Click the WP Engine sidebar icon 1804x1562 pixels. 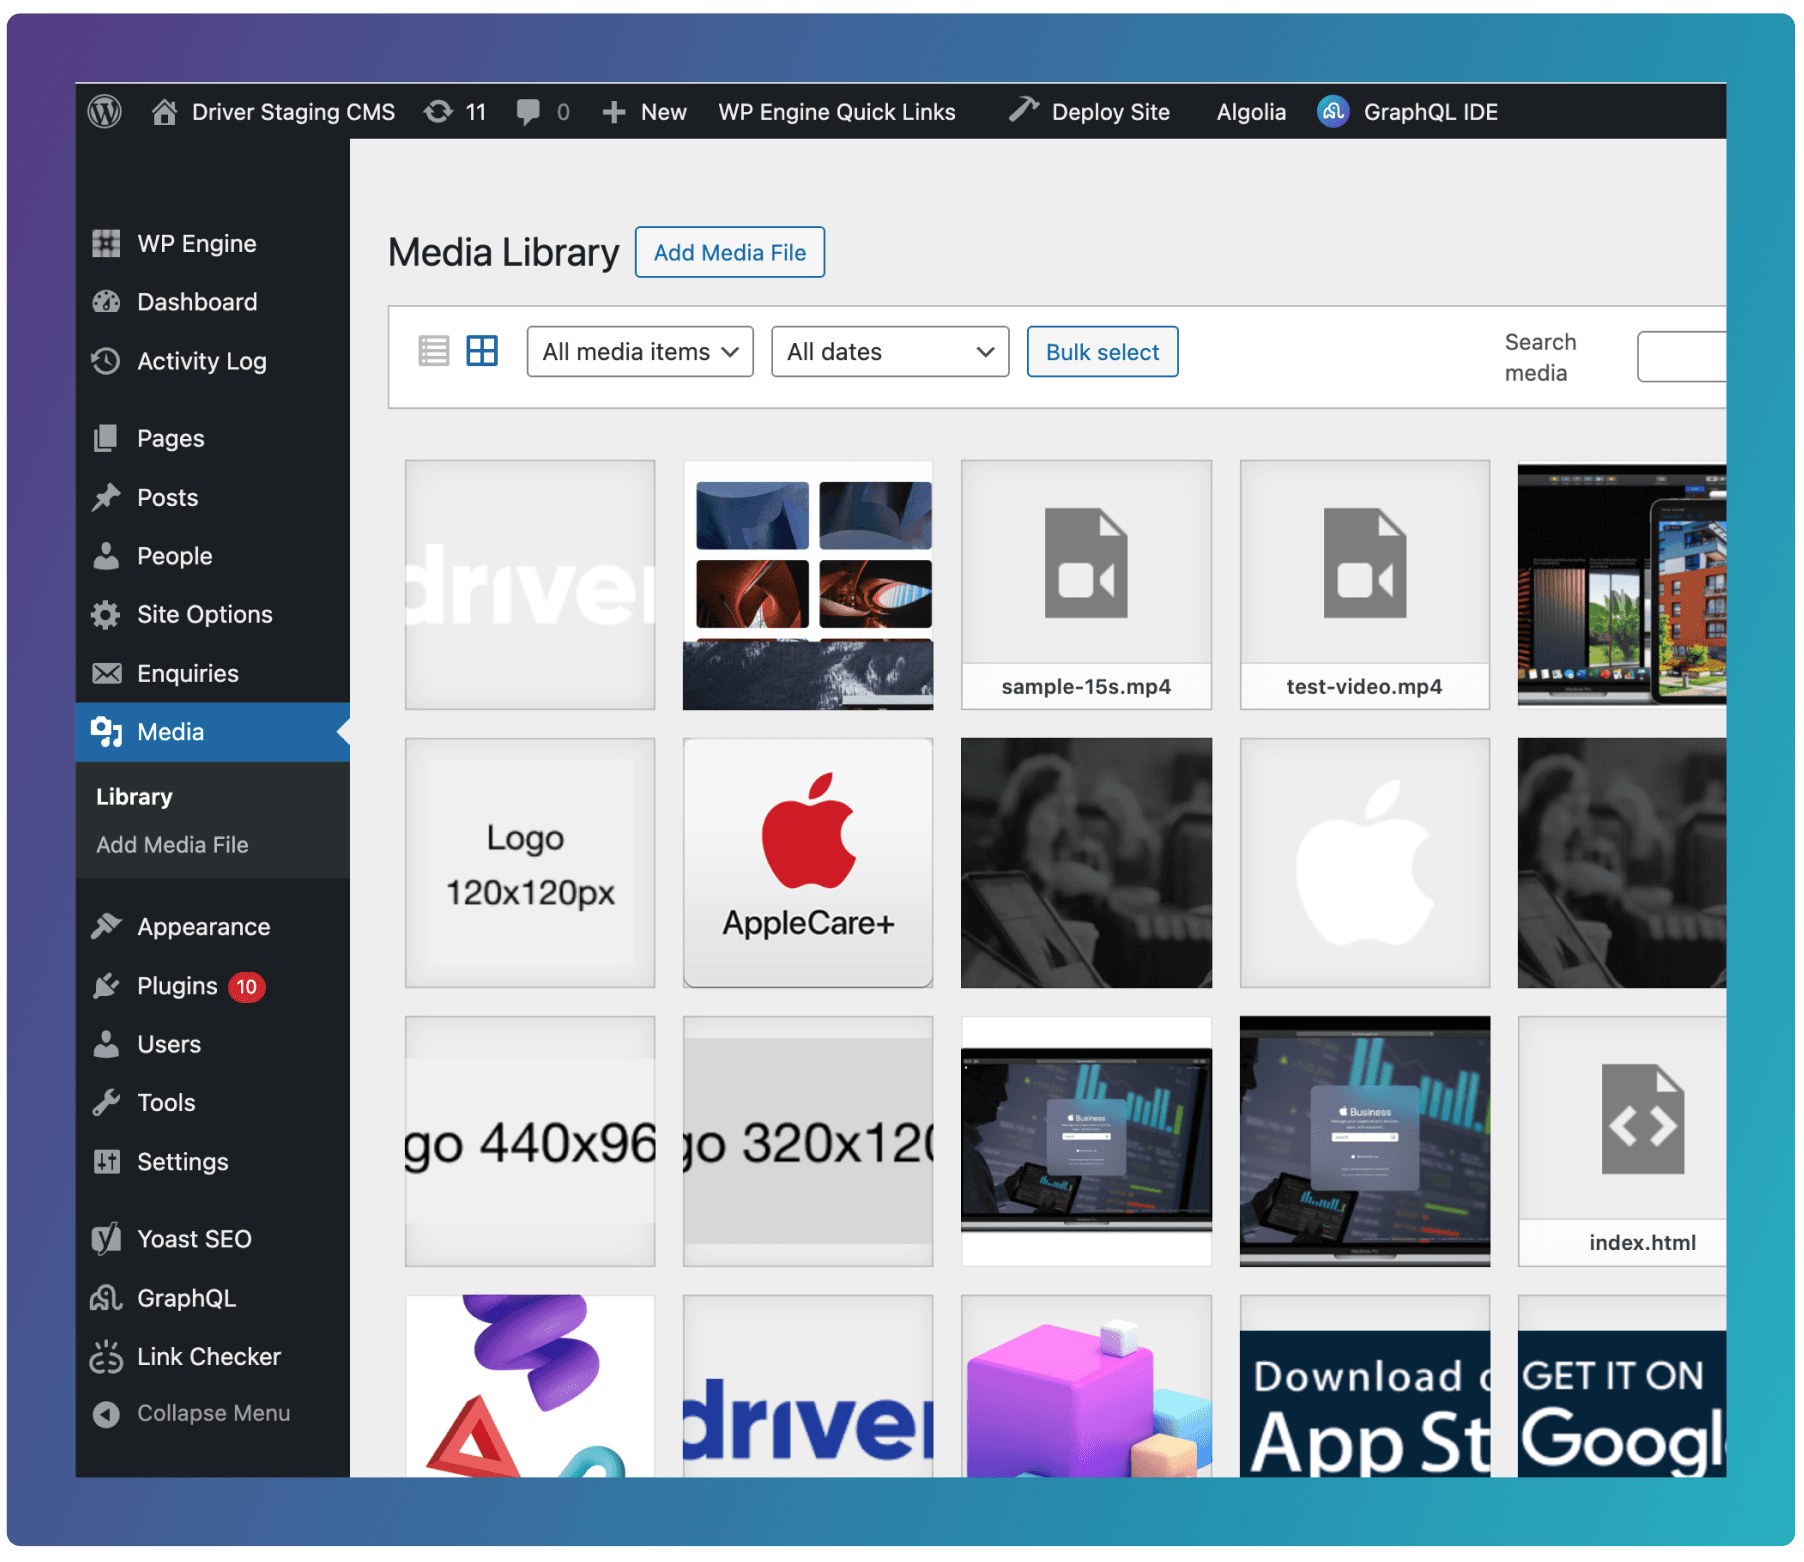[x=106, y=243]
